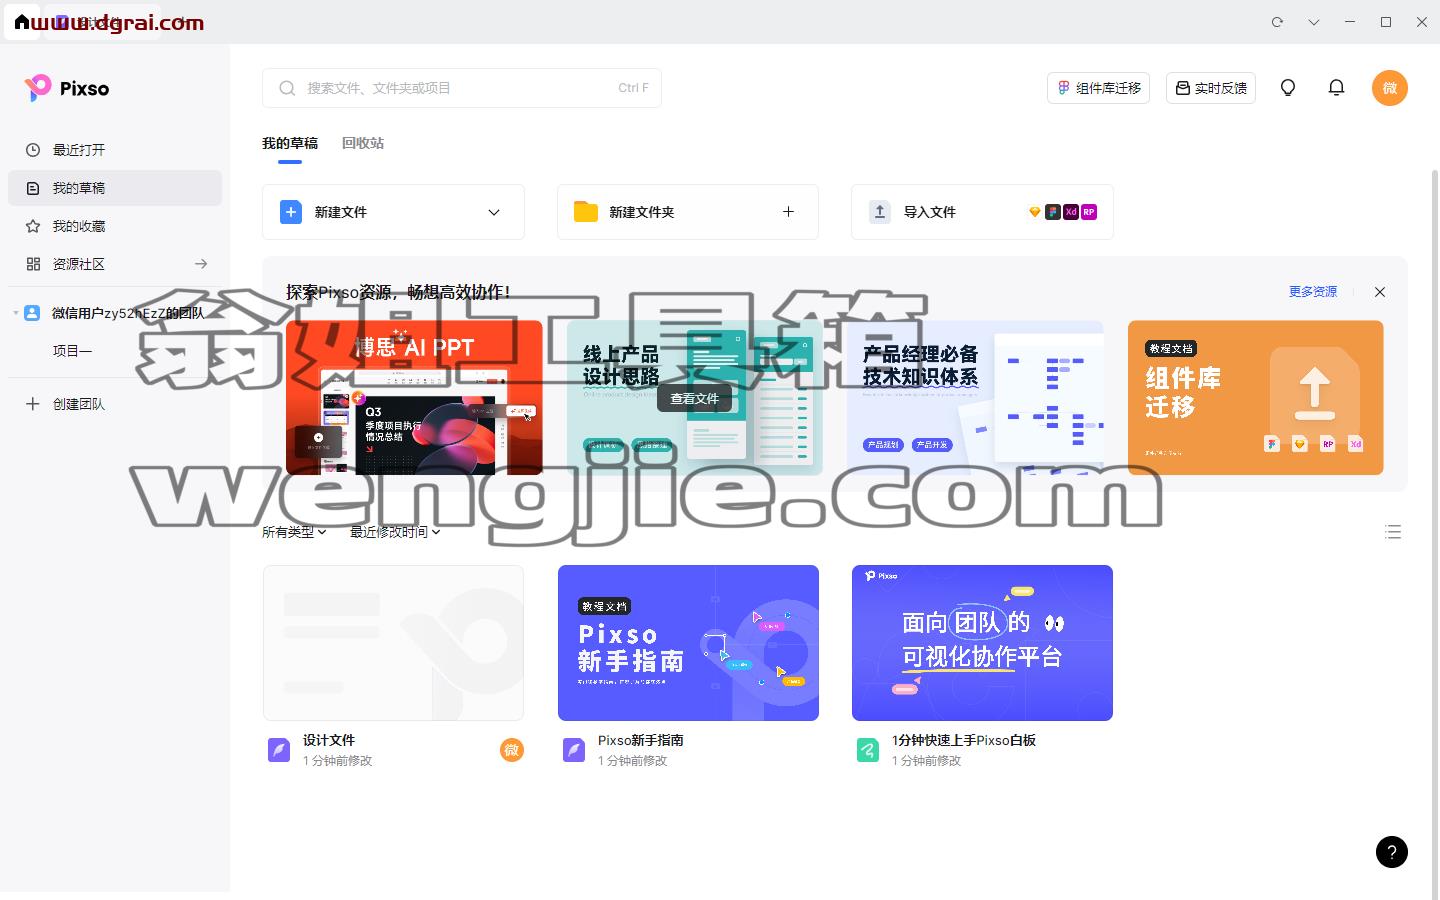This screenshot has width=1440, height=900.
Task: Open 我的收藏 favorites
Action: [115, 226]
